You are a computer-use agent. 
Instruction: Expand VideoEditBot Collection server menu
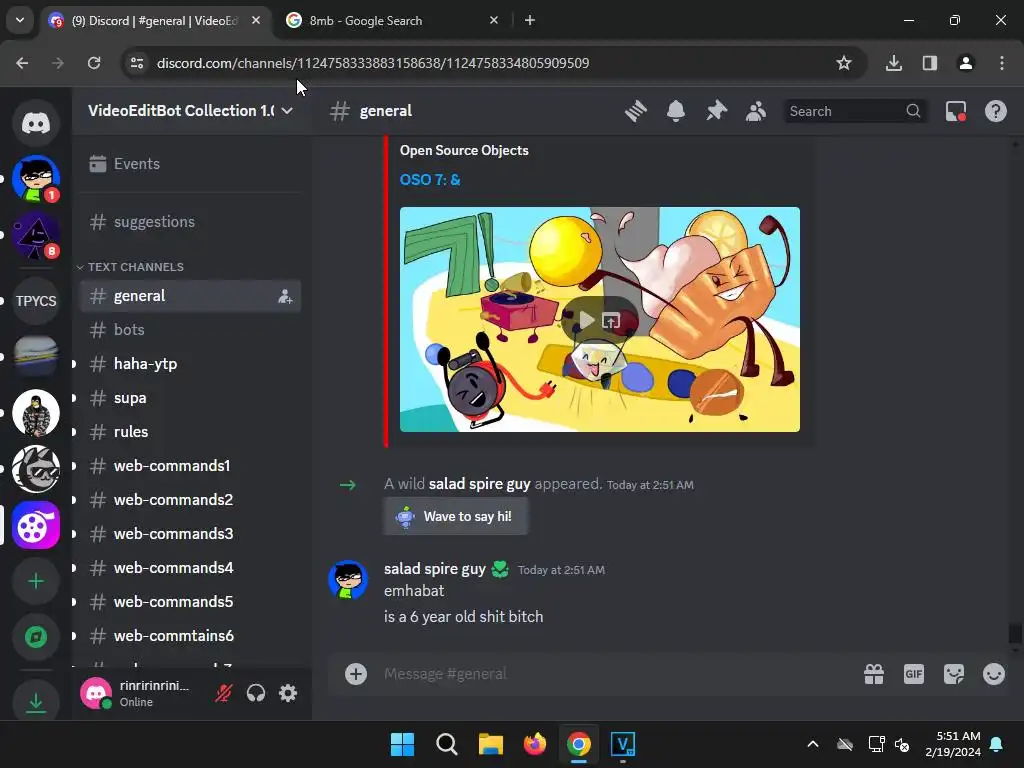191,111
